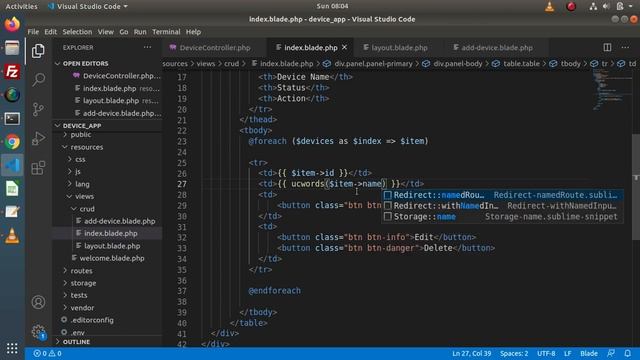Open Google Chrome from the dock
This screenshot has width=640, height=360.
click(12, 142)
